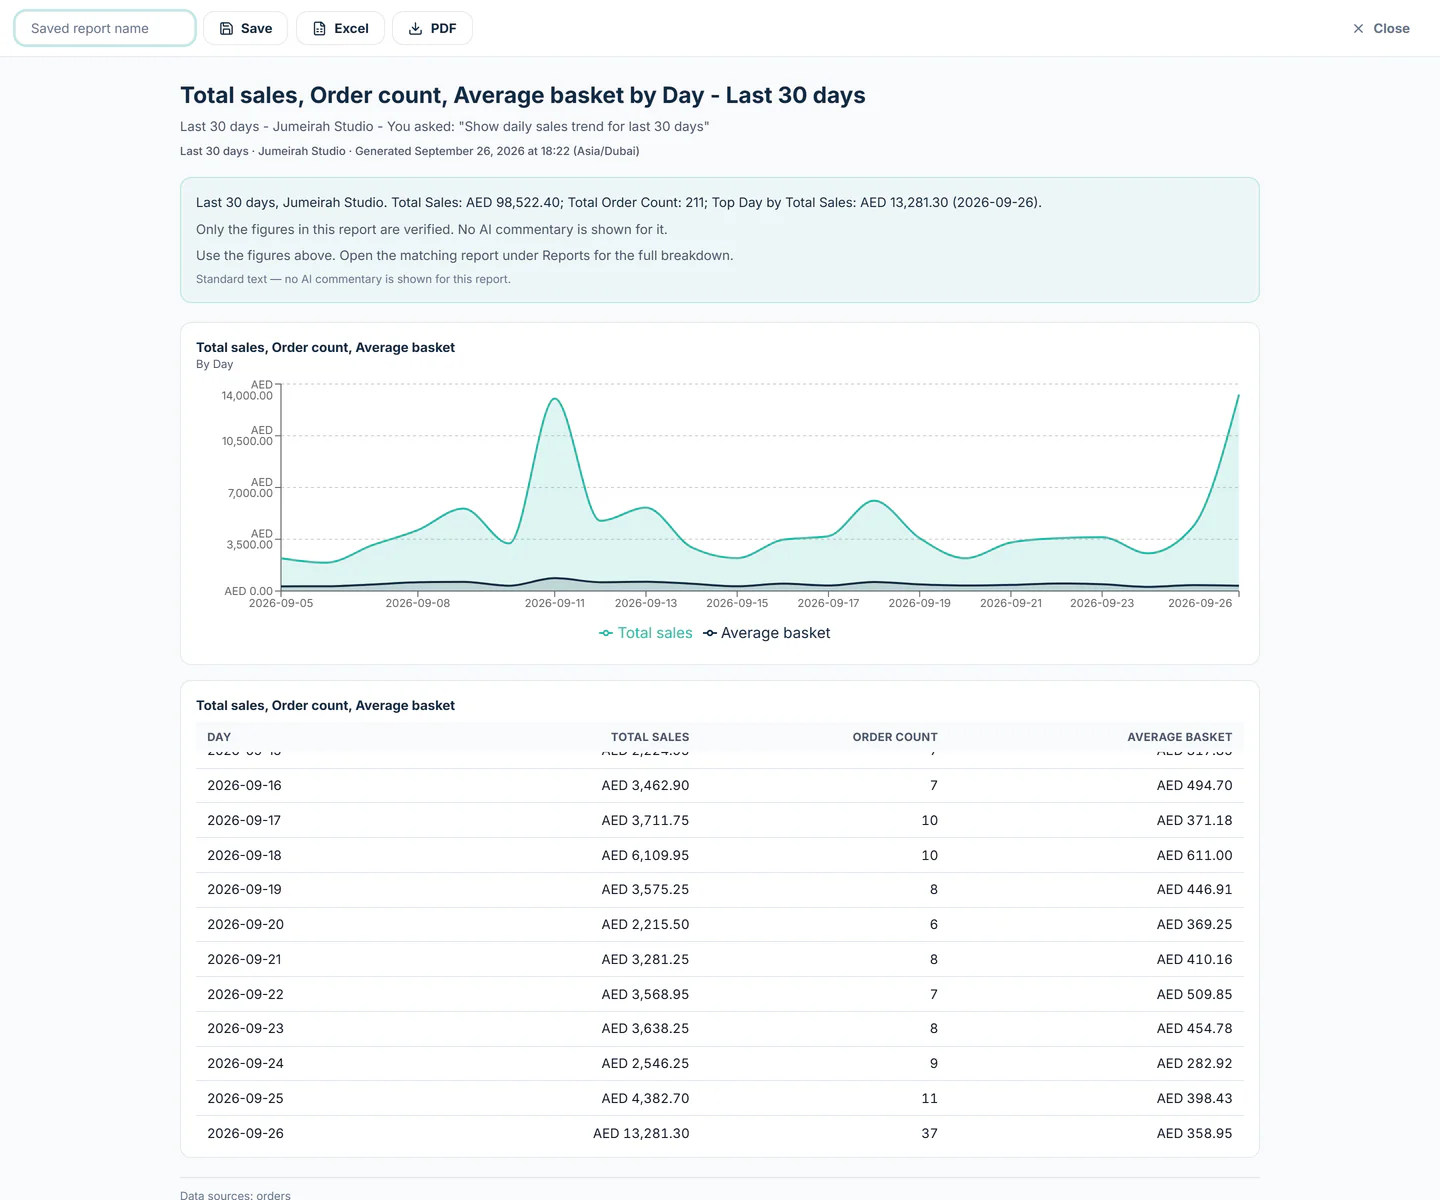Click the Total sales legend marker icon
1440x1200 pixels.
coord(606,633)
